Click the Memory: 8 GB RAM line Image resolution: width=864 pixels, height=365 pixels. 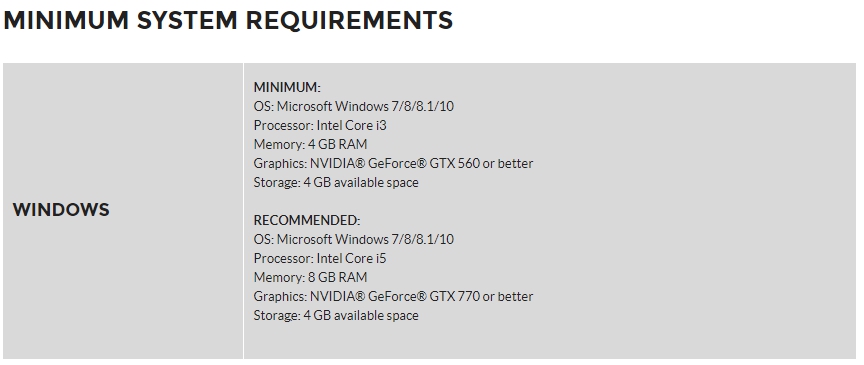[310, 277]
